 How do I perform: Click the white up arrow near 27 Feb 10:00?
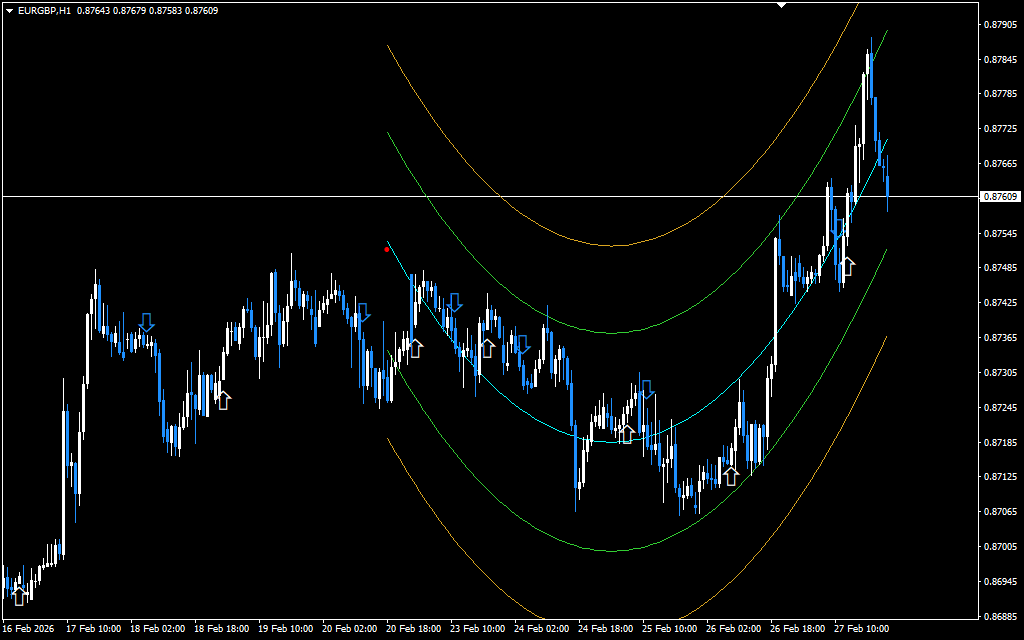point(848,266)
